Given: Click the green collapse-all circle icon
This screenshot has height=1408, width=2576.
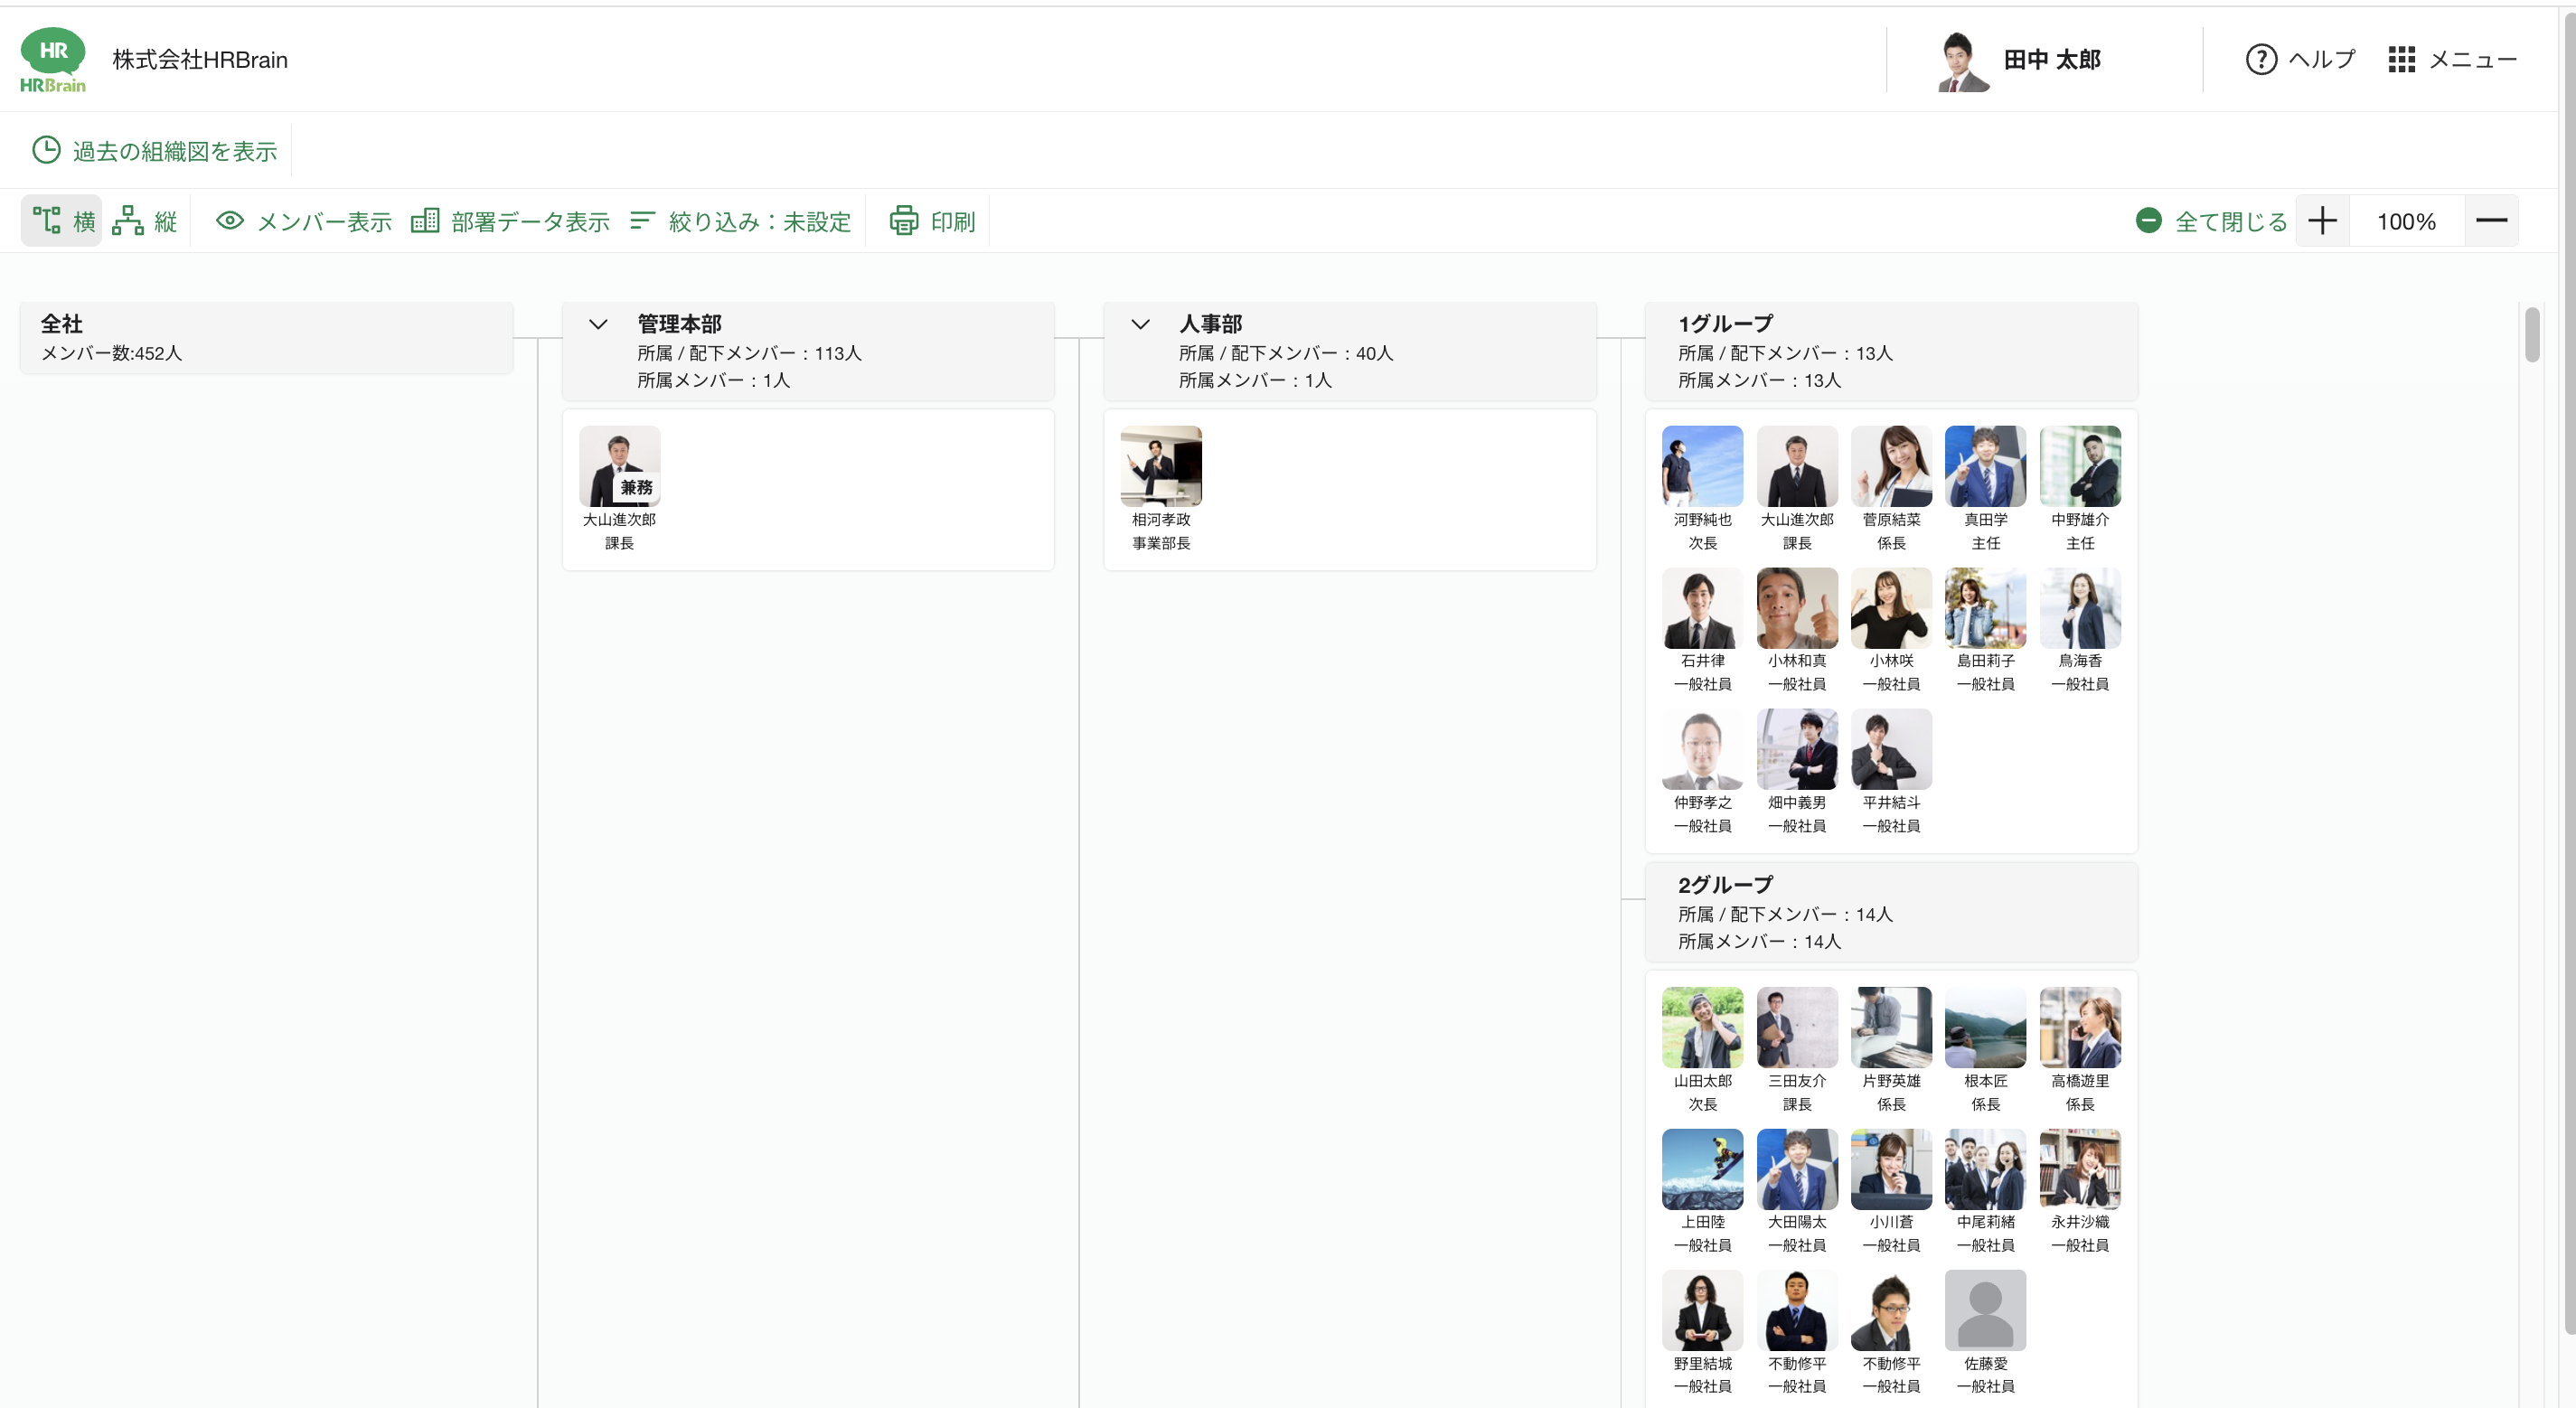Looking at the screenshot, I should tap(2148, 221).
